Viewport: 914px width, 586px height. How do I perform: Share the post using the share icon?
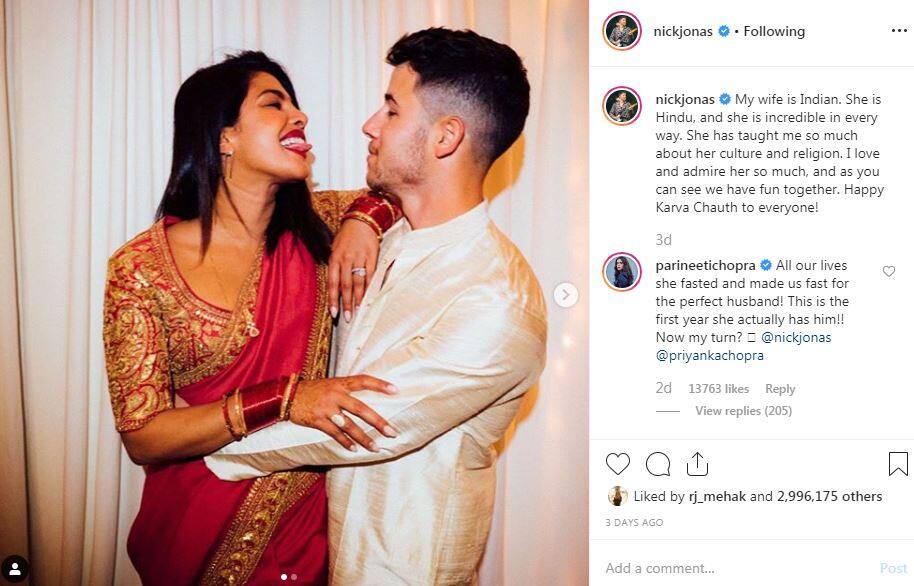[697, 464]
